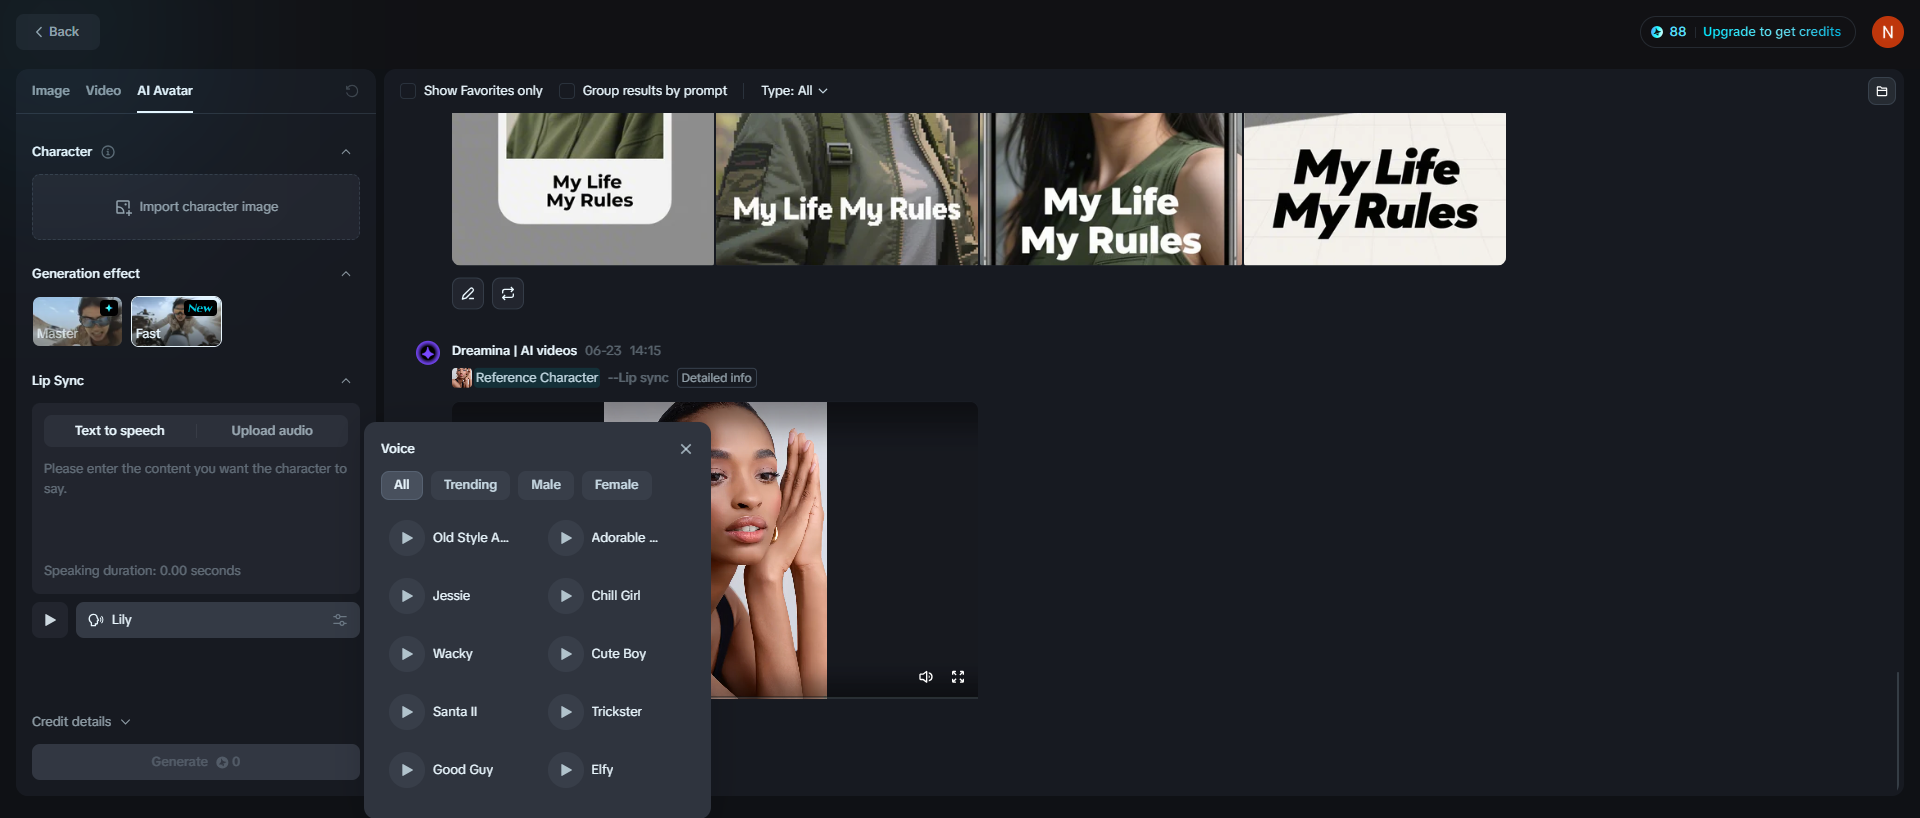
Task: Click the "Speaking duration: 0.00 seconds" text
Action: pos(142,571)
